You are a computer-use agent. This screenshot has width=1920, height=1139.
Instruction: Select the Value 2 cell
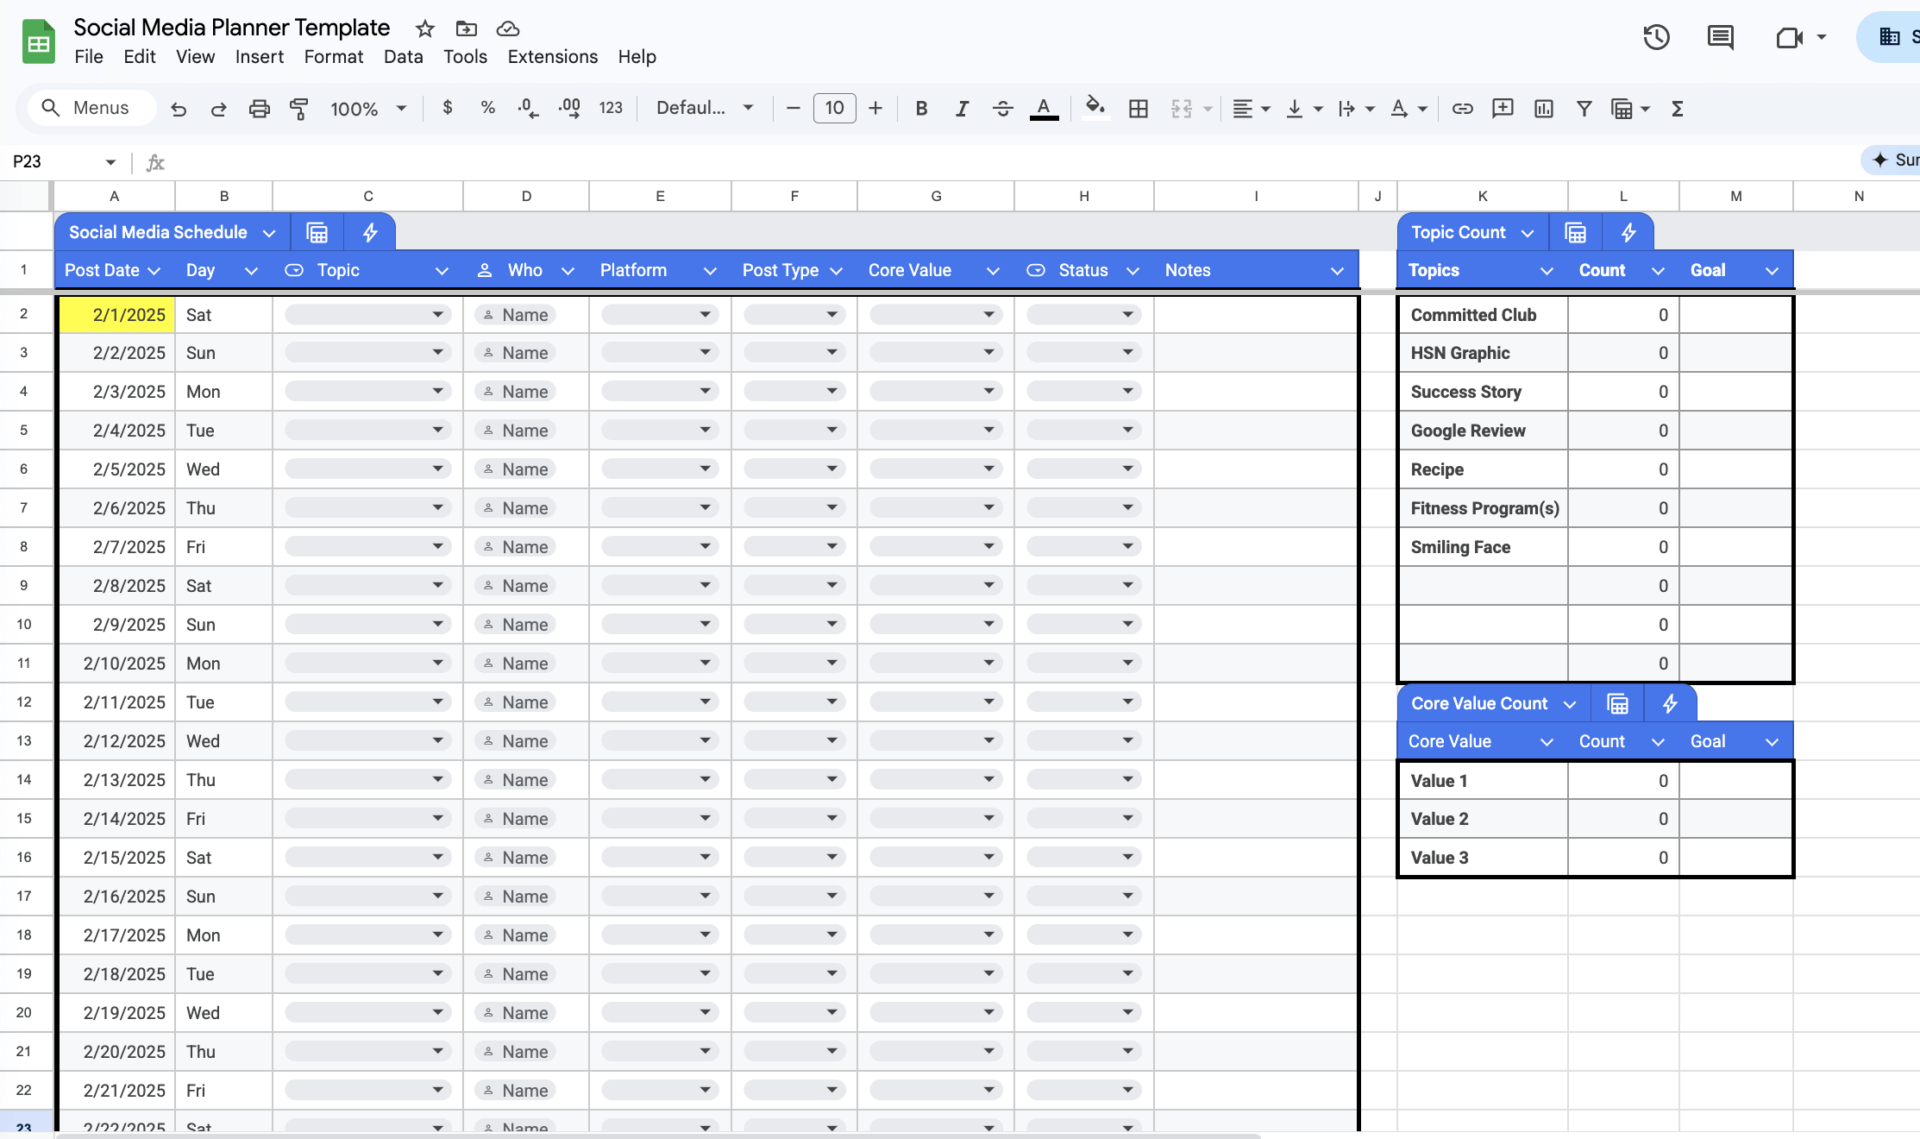coord(1482,819)
